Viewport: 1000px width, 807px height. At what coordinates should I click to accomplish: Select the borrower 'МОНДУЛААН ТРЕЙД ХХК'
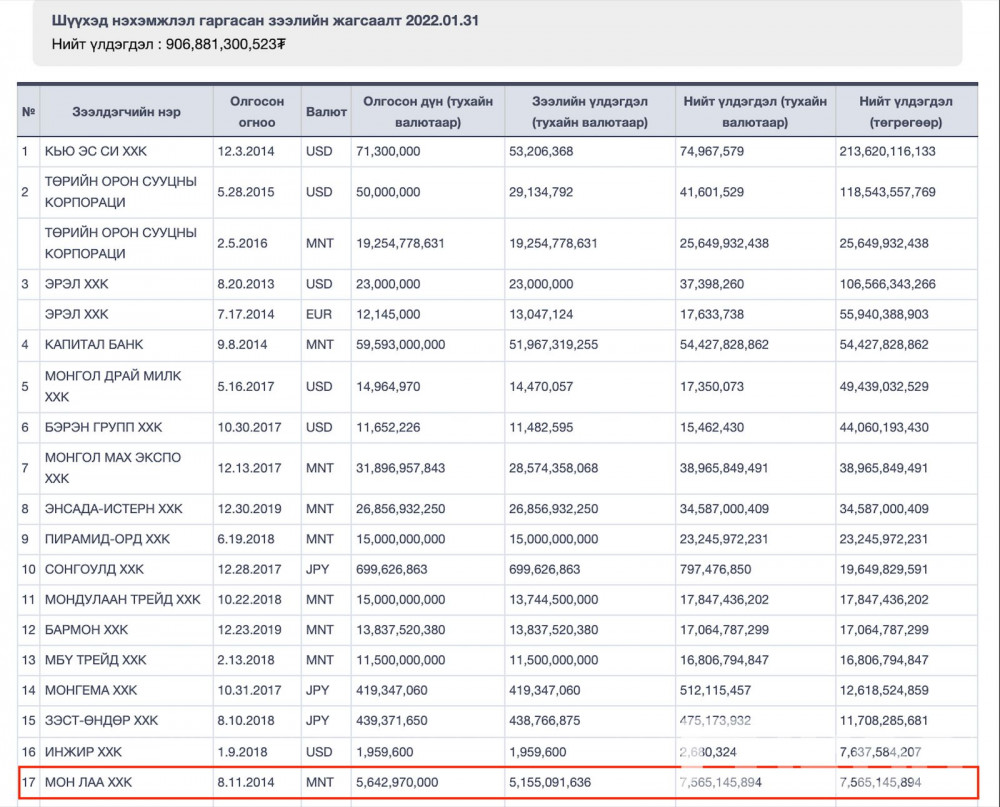(122, 600)
